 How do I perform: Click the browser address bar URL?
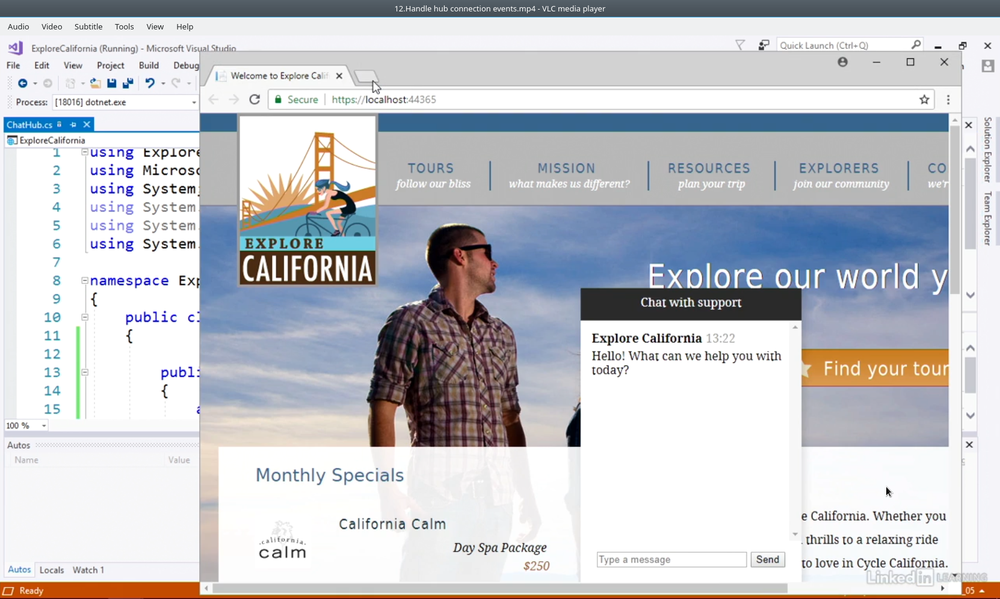384,100
